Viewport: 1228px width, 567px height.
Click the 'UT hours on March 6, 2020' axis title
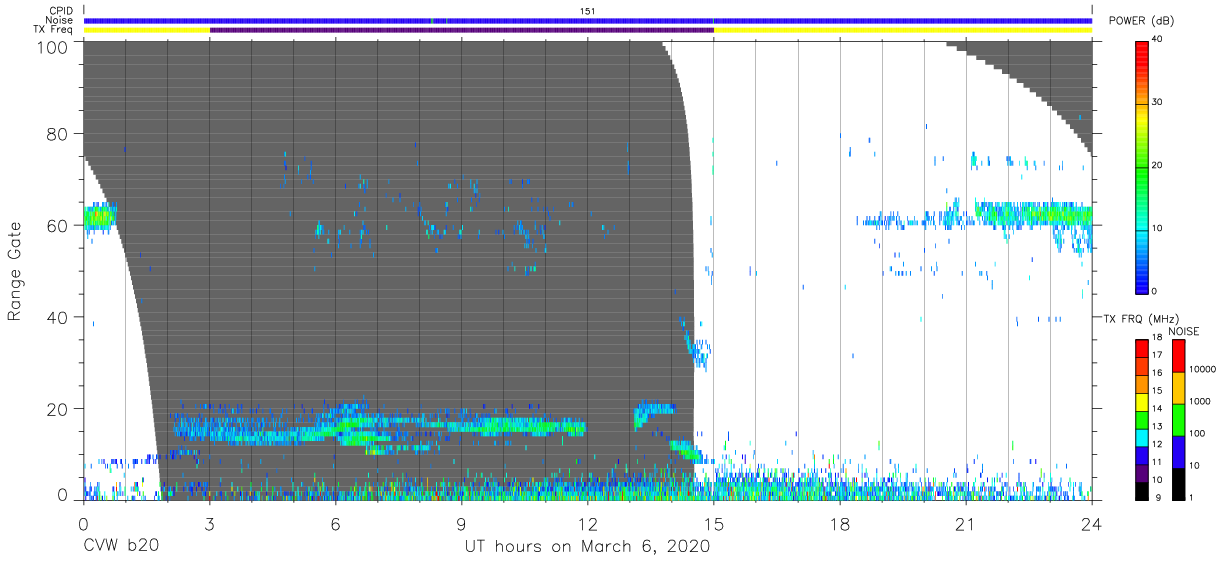pyautogui.click(x=587, y=547)
